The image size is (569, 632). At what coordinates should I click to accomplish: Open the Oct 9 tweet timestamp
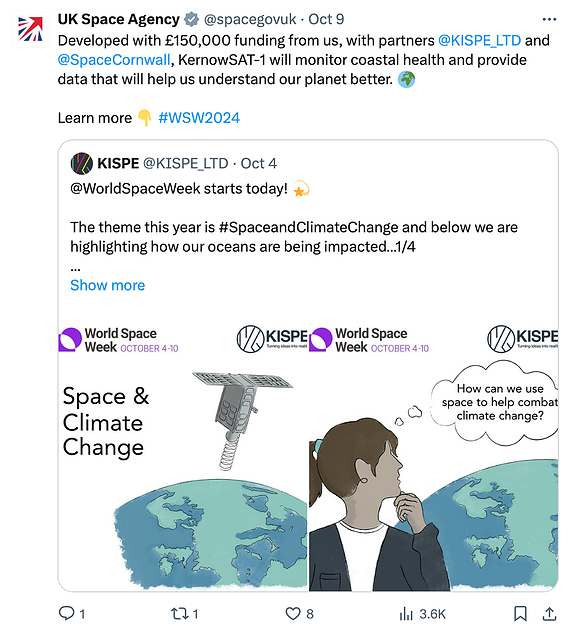(x=326, y=19)
